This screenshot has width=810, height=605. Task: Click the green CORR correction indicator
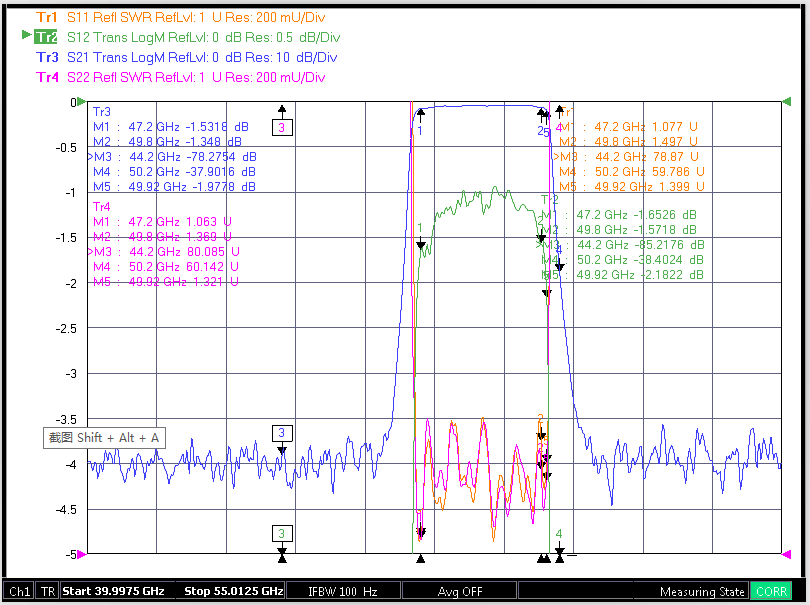pos(771,592)
